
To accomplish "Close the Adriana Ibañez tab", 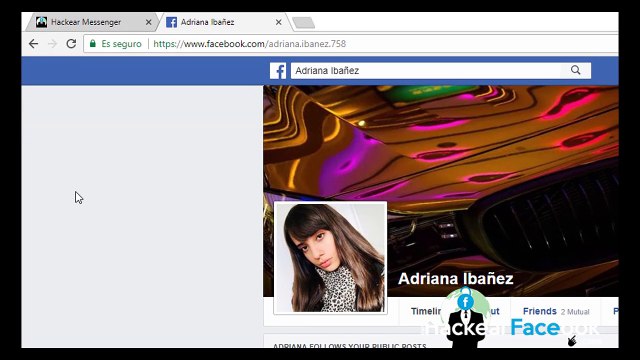I will 278,22.
